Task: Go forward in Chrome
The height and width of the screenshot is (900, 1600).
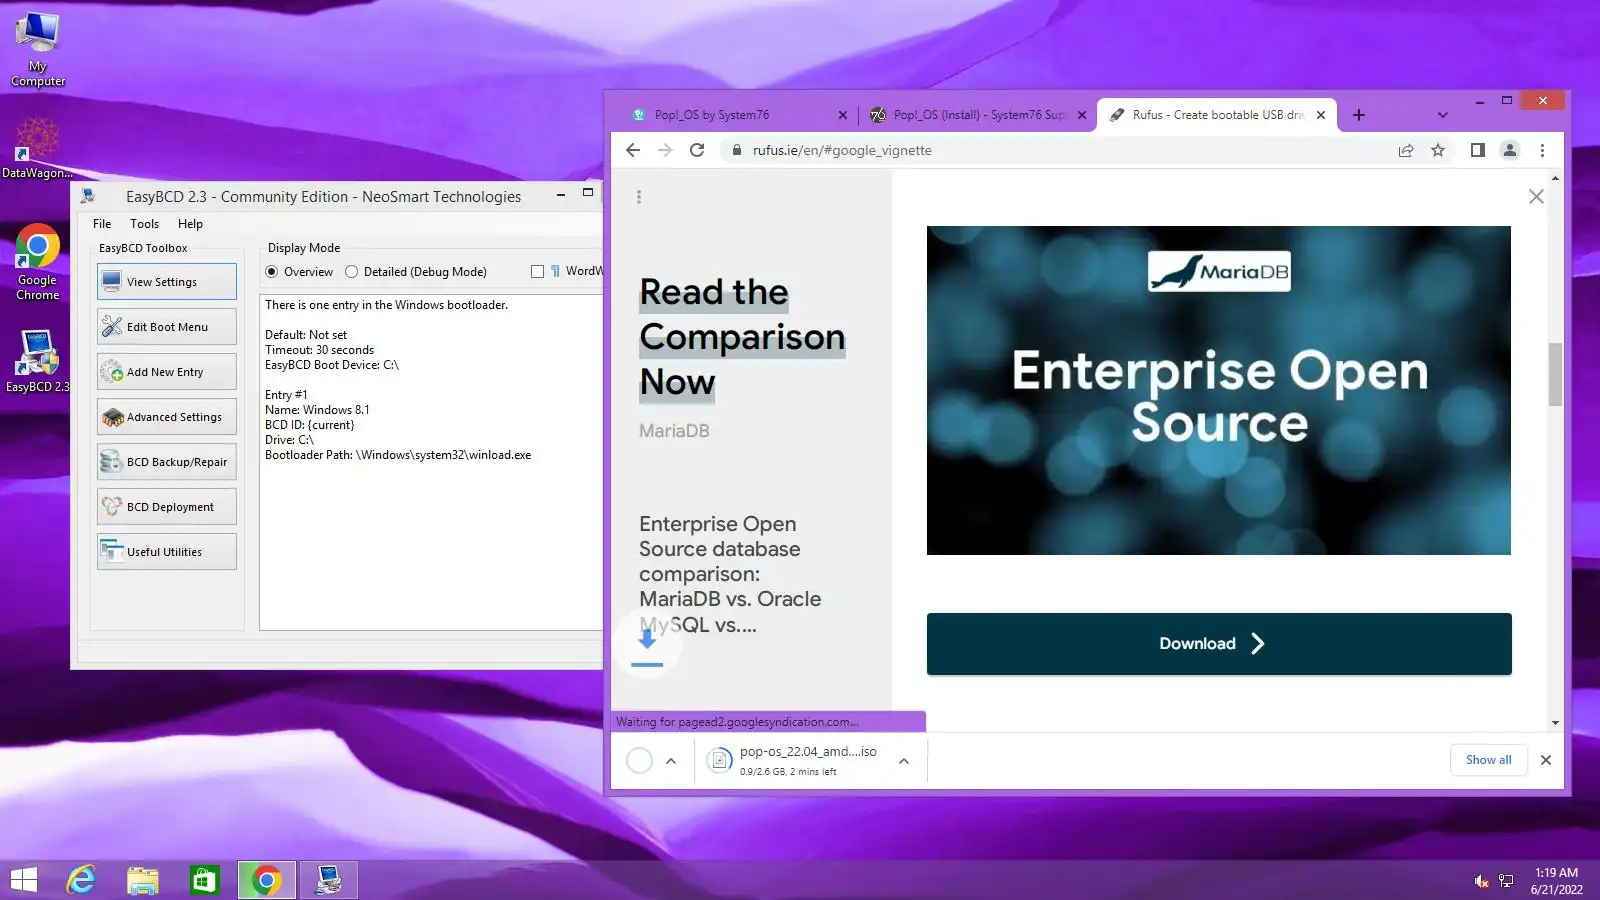Action: [x=665, y=150]
